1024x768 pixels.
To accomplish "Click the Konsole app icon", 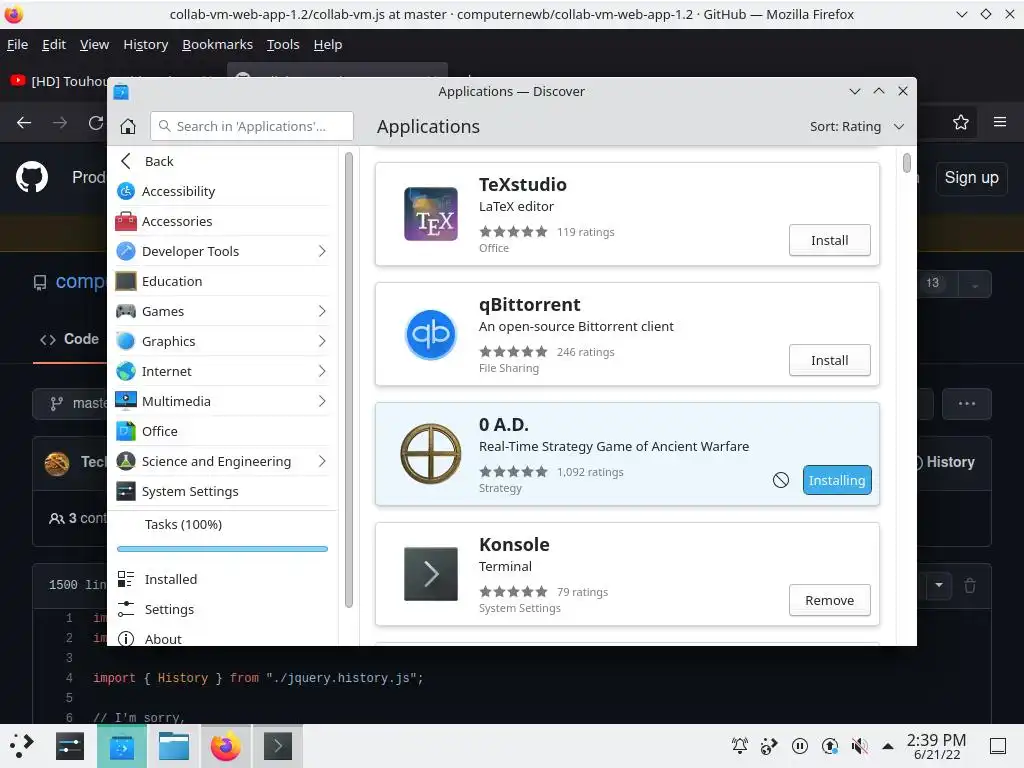I will point(430,574).
